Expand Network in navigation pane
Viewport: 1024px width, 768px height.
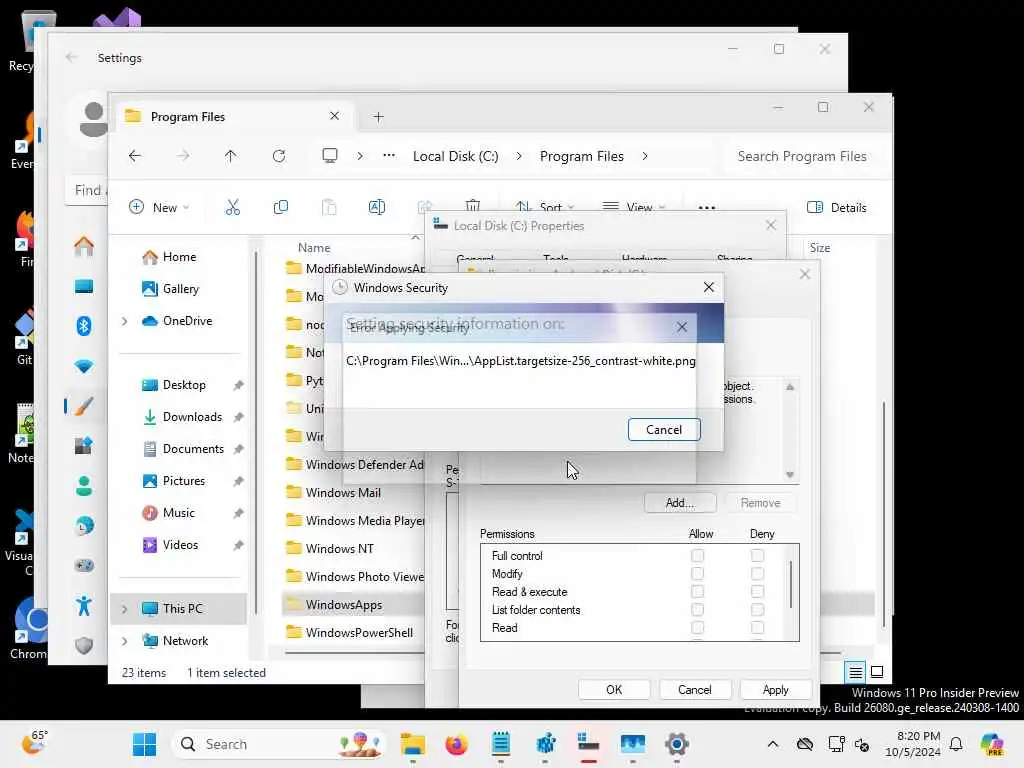click(125, 641)
